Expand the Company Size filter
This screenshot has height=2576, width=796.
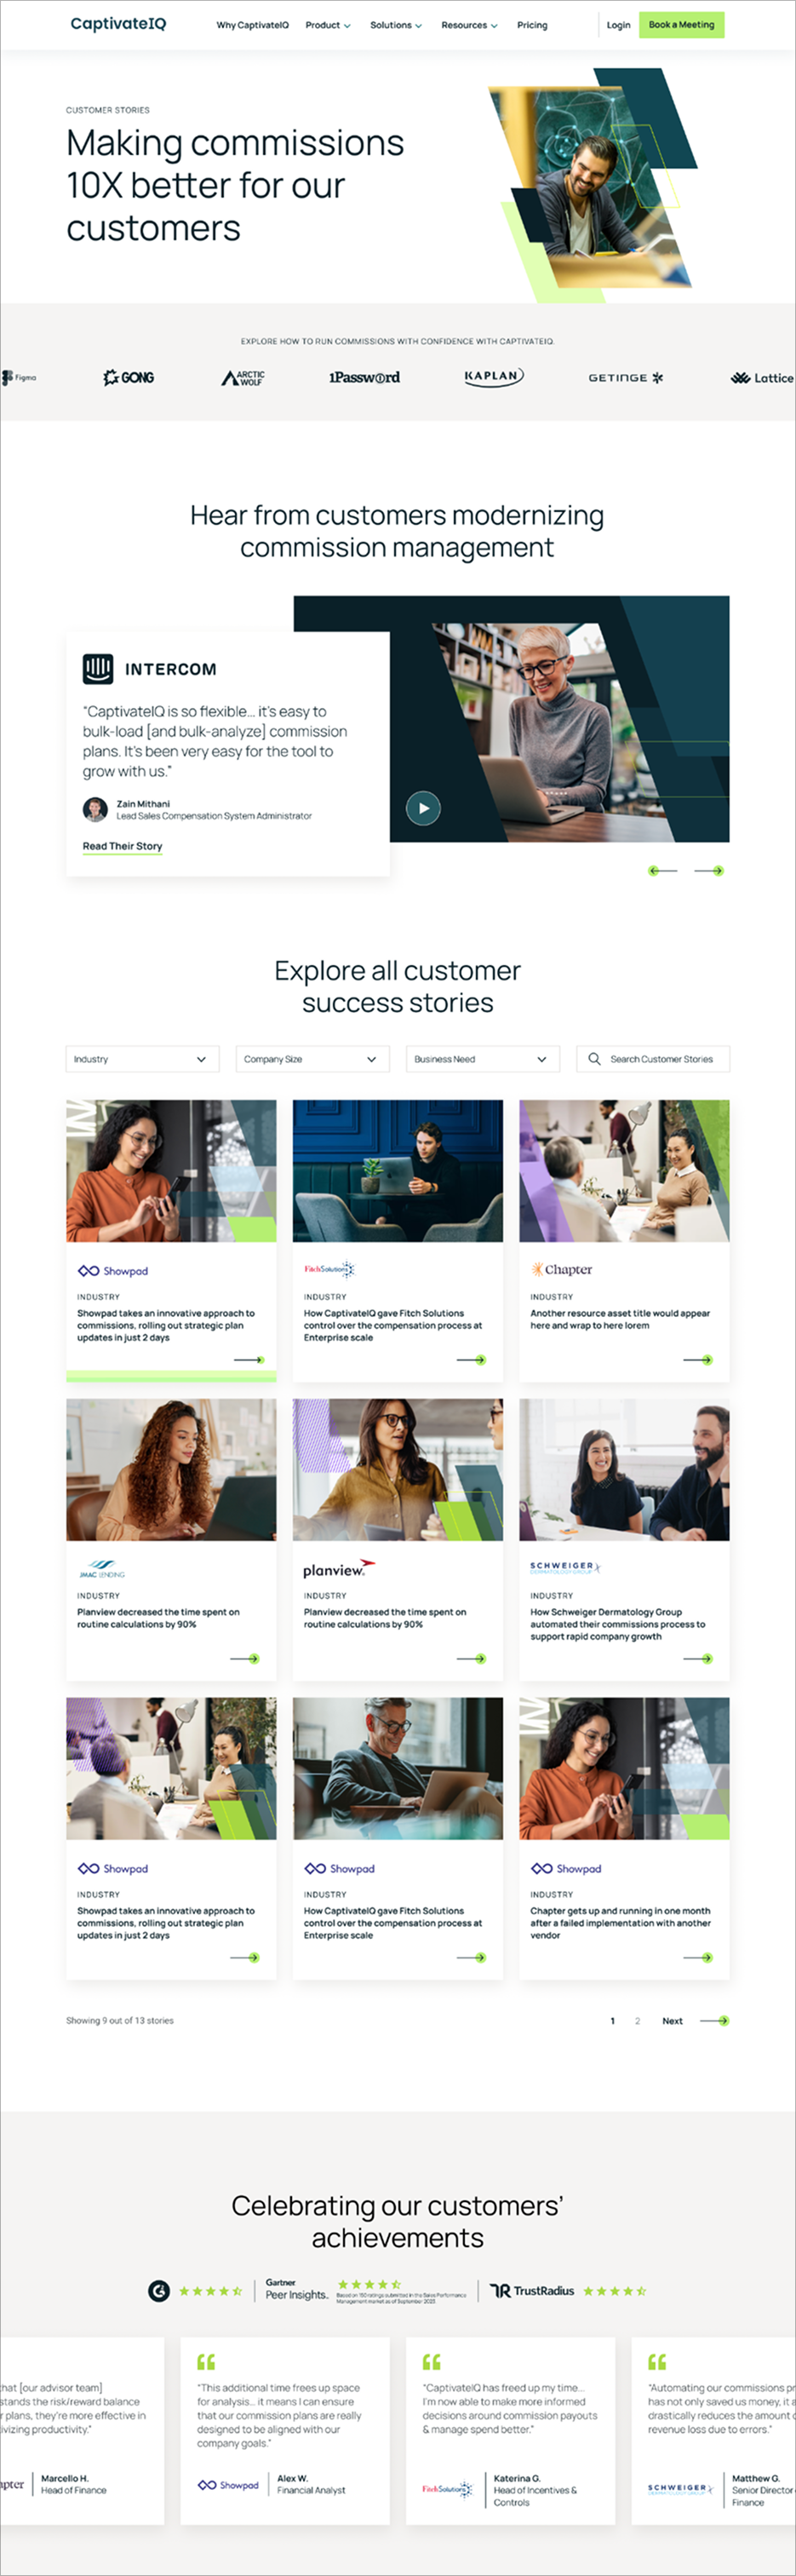click(x=312, y=1059)
